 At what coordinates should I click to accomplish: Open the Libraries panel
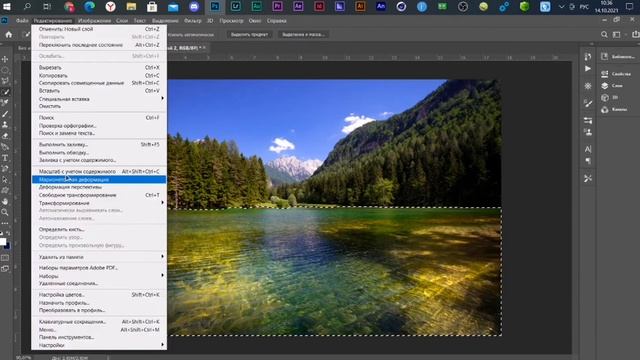(617, 57)
